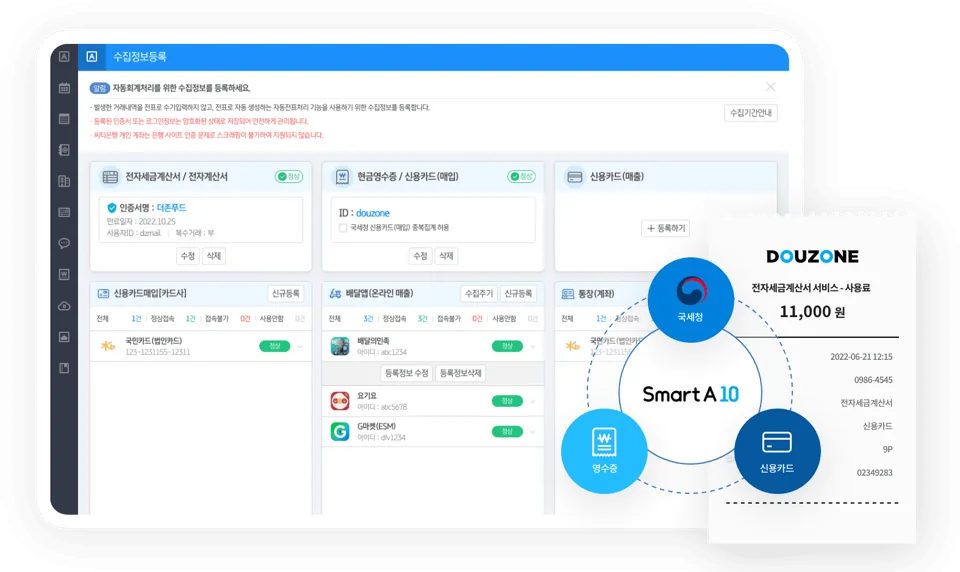This screenshot has height=572, width=960.
Task: Open the cloud icon in the sidebar
Action: tap(64, 306)
